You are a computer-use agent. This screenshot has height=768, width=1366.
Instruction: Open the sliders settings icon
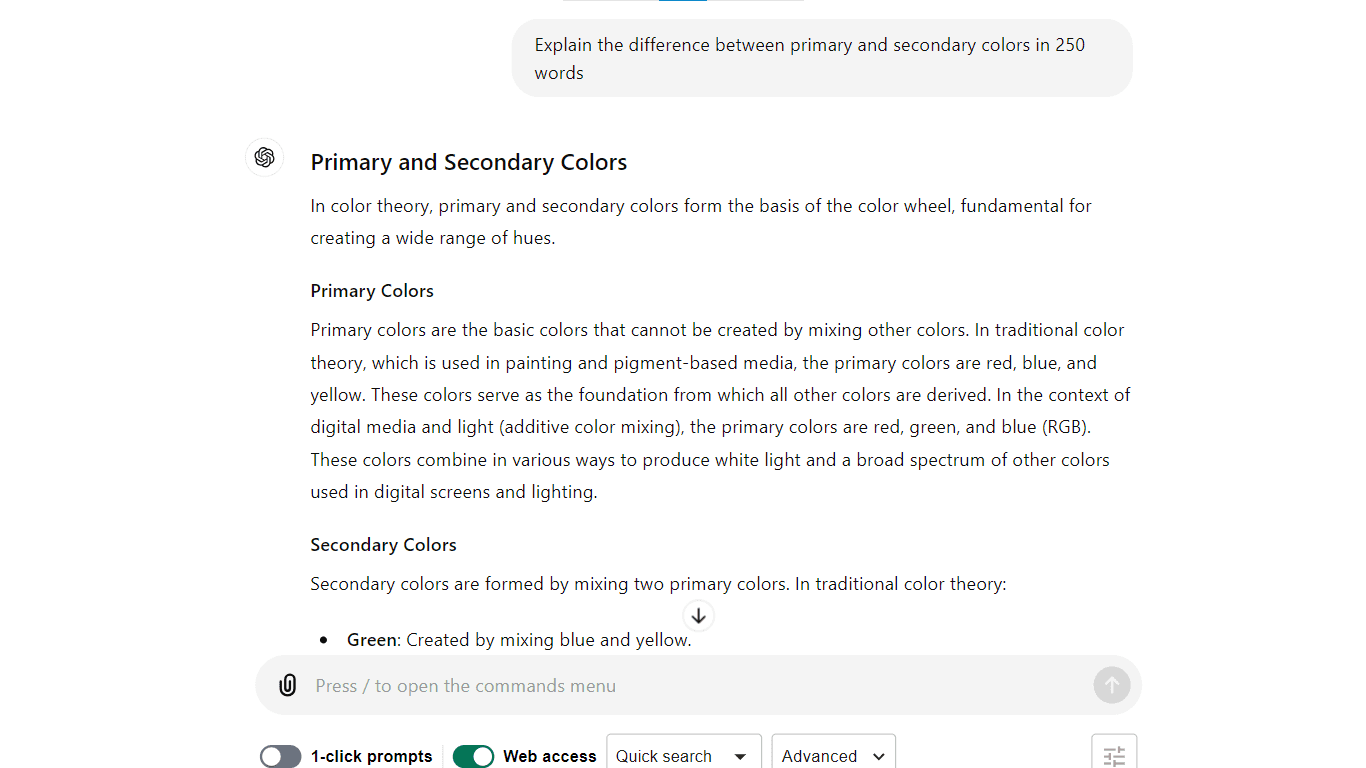[x=1114, y=756]
